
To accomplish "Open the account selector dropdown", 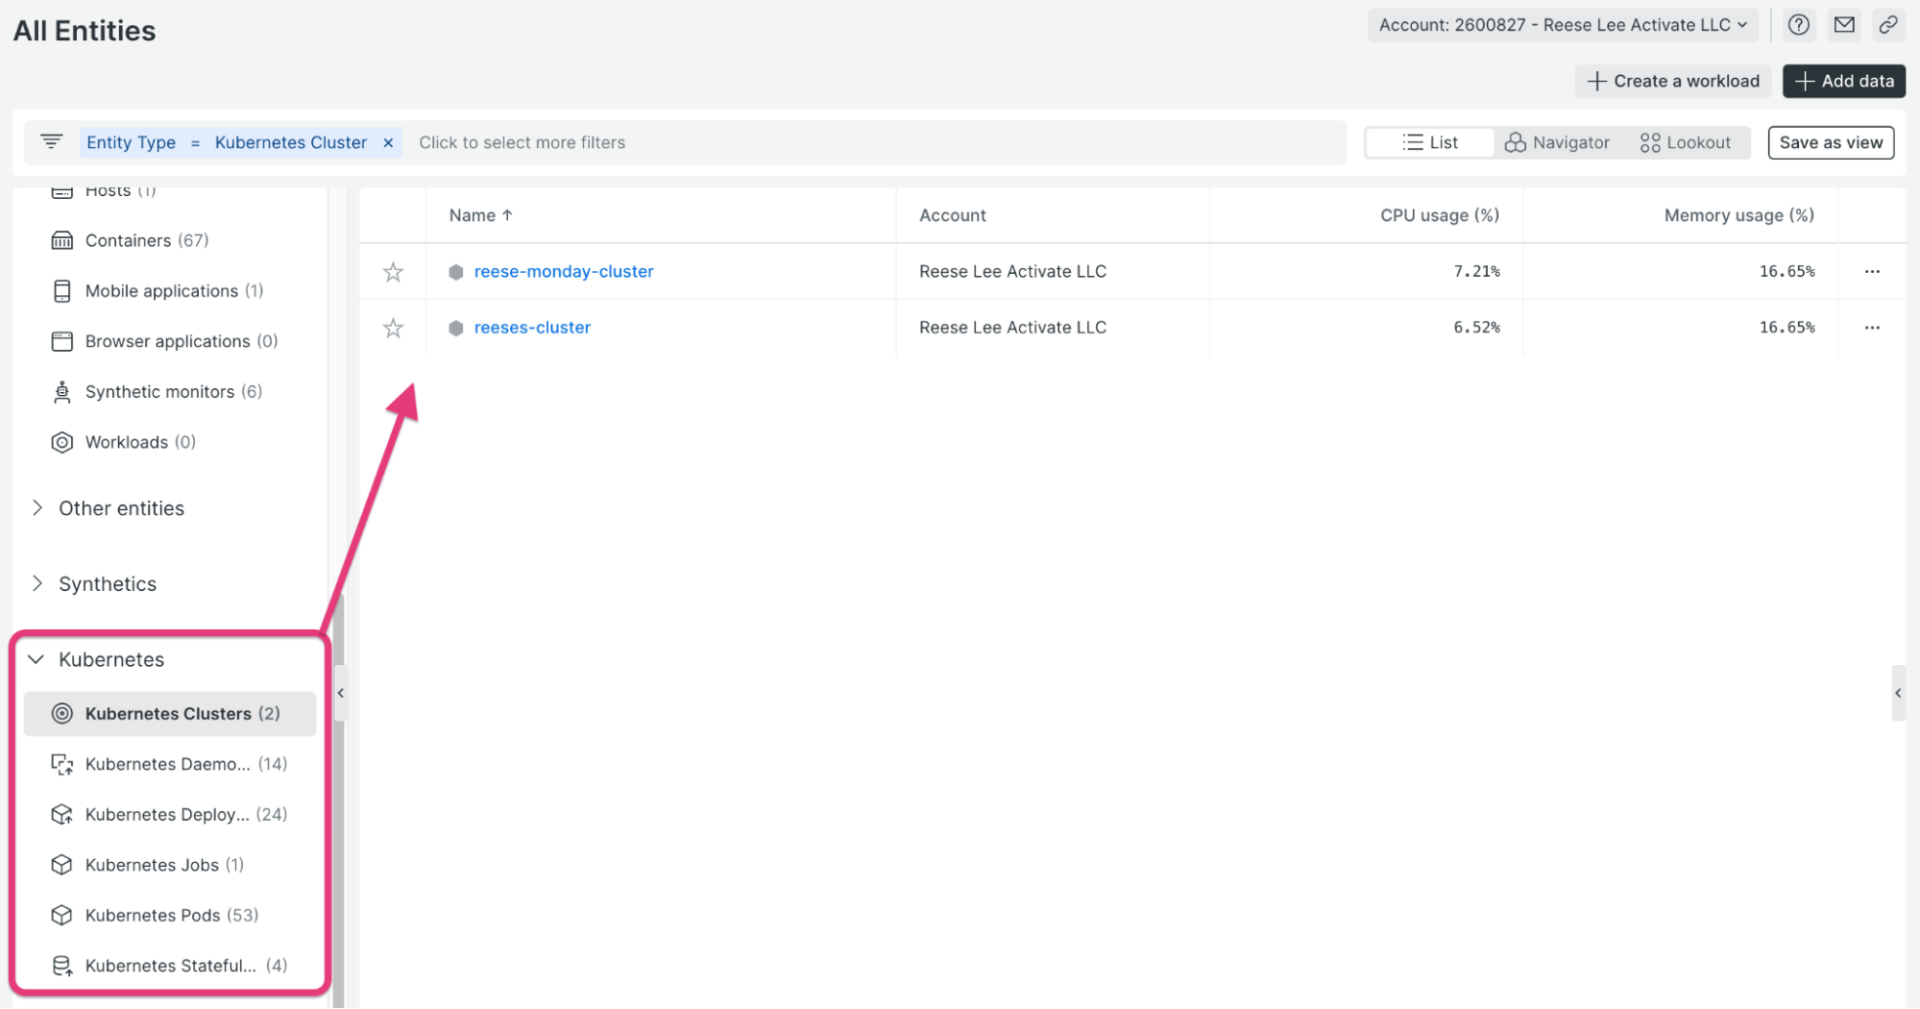I will (x=1562, y=25).
